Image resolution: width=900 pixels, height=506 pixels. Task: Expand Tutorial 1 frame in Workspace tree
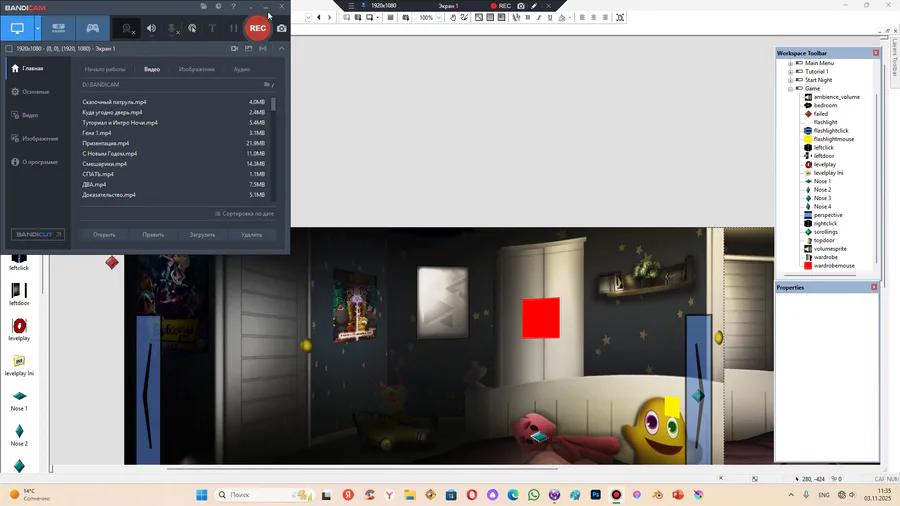[x=790, y=72]
